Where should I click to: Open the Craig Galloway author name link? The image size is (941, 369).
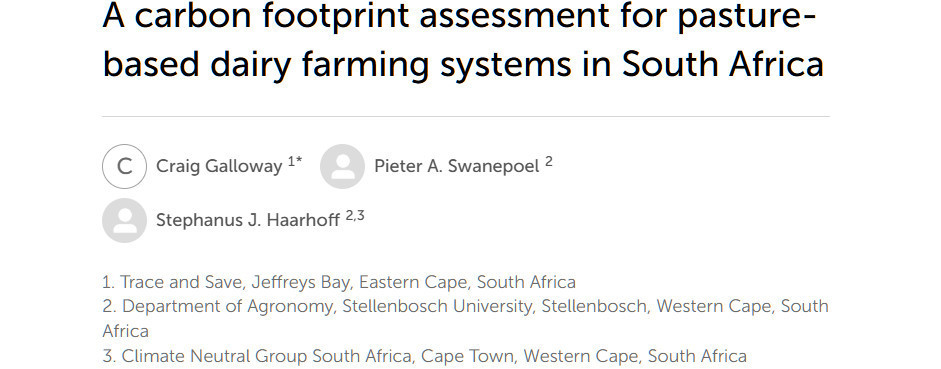tap(219, 166)
